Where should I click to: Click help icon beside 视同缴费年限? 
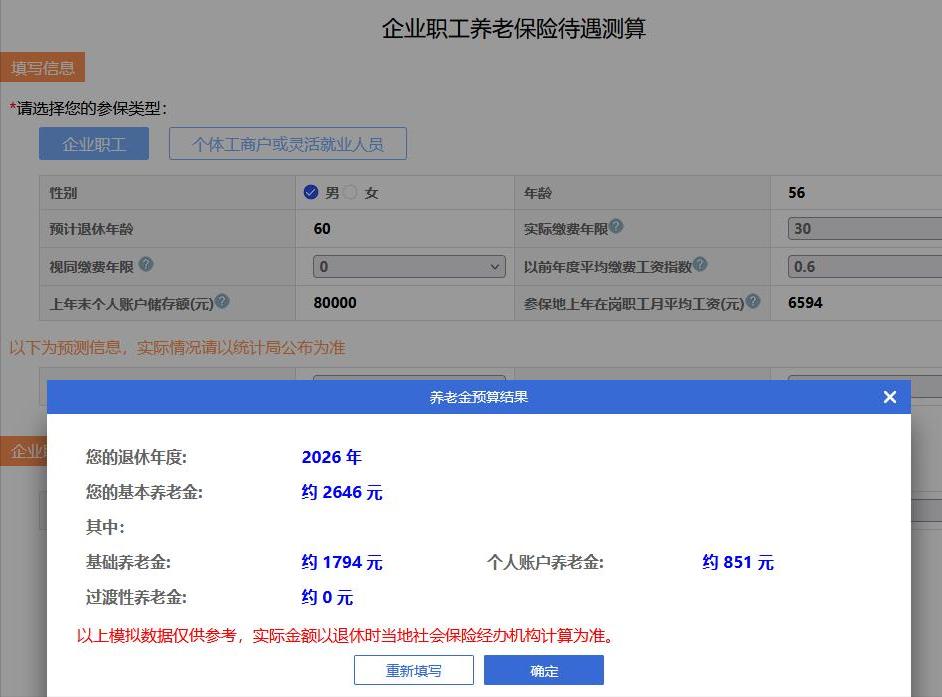(x=148, y=264)
